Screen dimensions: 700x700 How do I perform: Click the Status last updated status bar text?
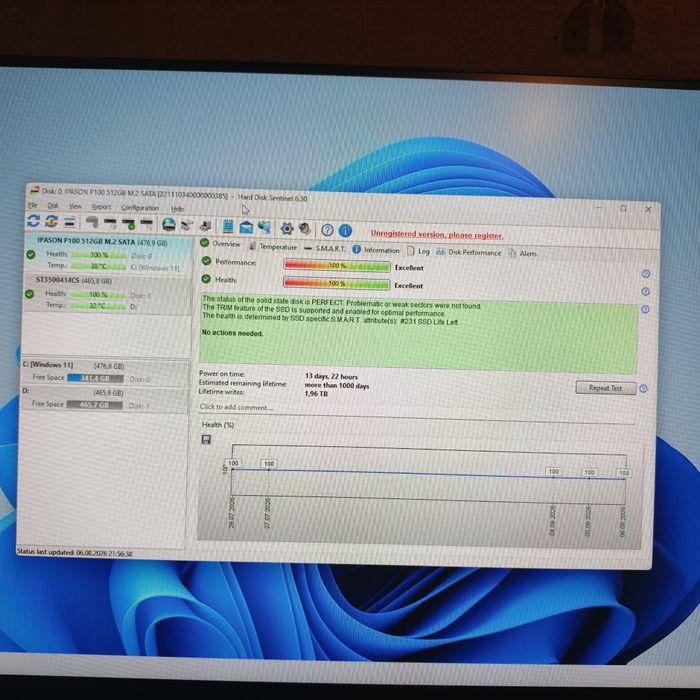75,553
